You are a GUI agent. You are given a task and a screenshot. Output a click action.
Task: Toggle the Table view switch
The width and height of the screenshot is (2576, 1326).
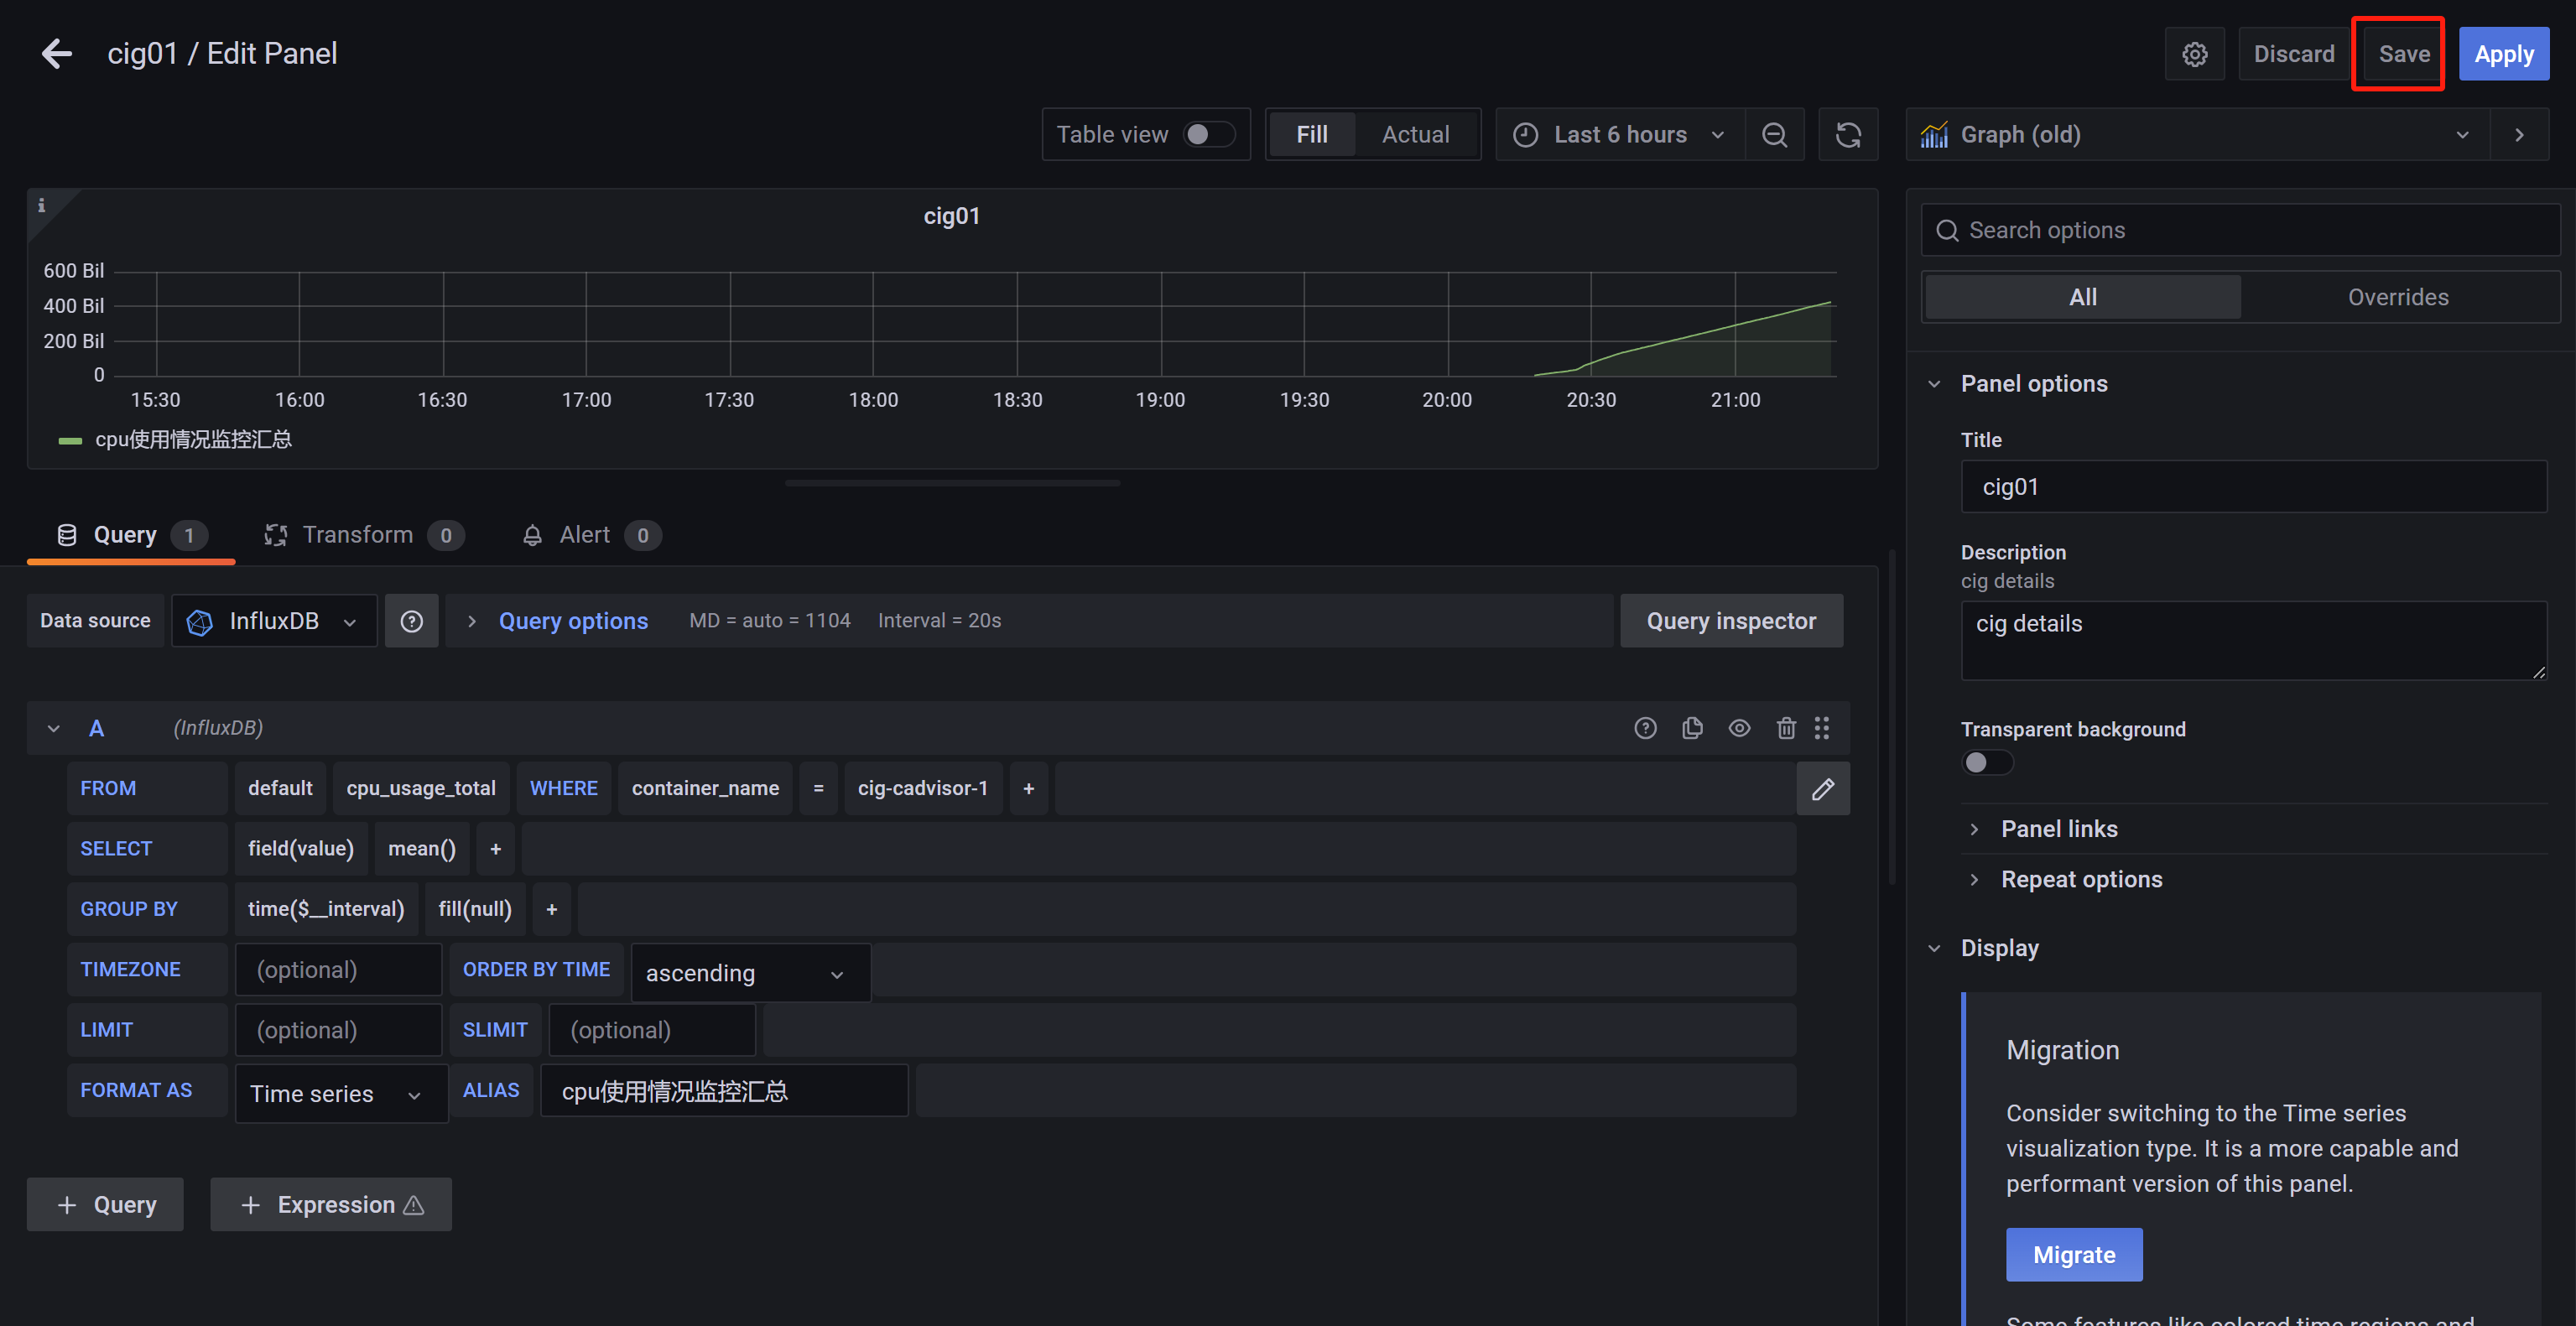pyautogui.click(x=1209, y=134)
